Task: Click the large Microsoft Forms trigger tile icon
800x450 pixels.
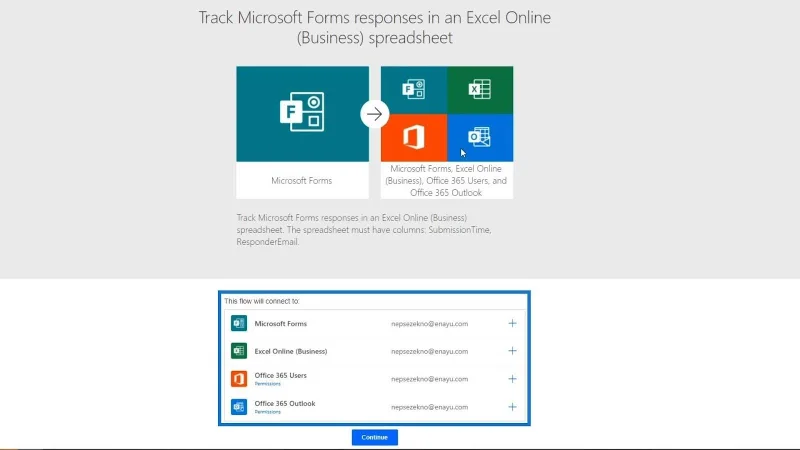Action: [302, 112]
